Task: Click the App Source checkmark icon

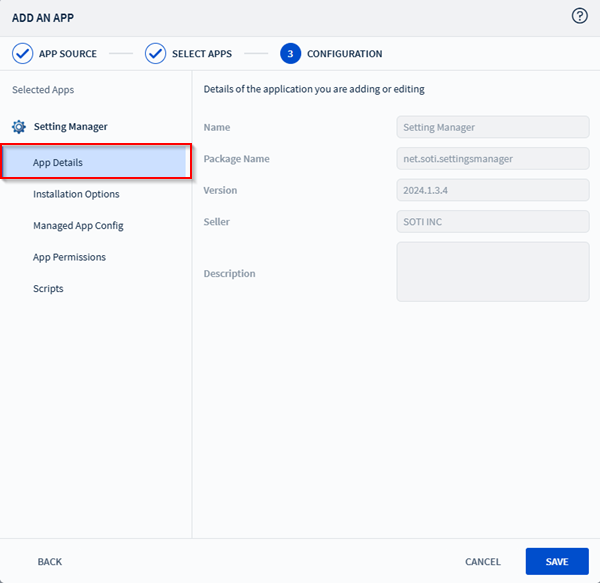Action: click(22, 54)
